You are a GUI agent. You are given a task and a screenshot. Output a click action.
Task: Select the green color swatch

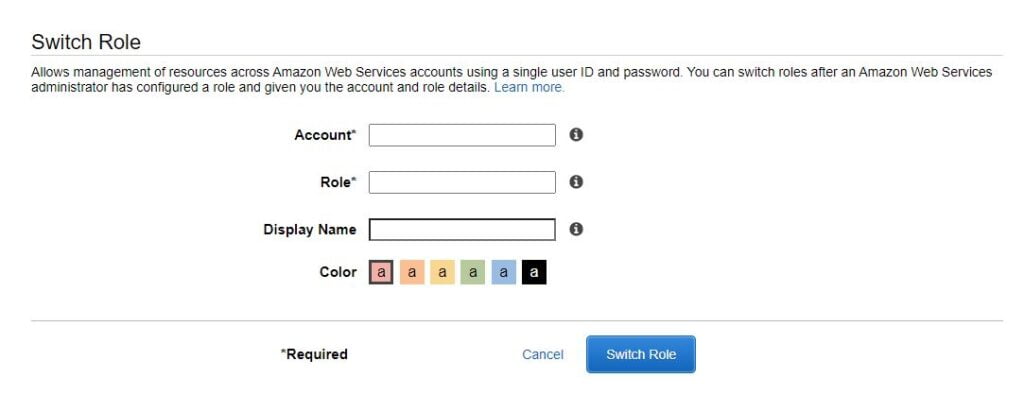473,272
